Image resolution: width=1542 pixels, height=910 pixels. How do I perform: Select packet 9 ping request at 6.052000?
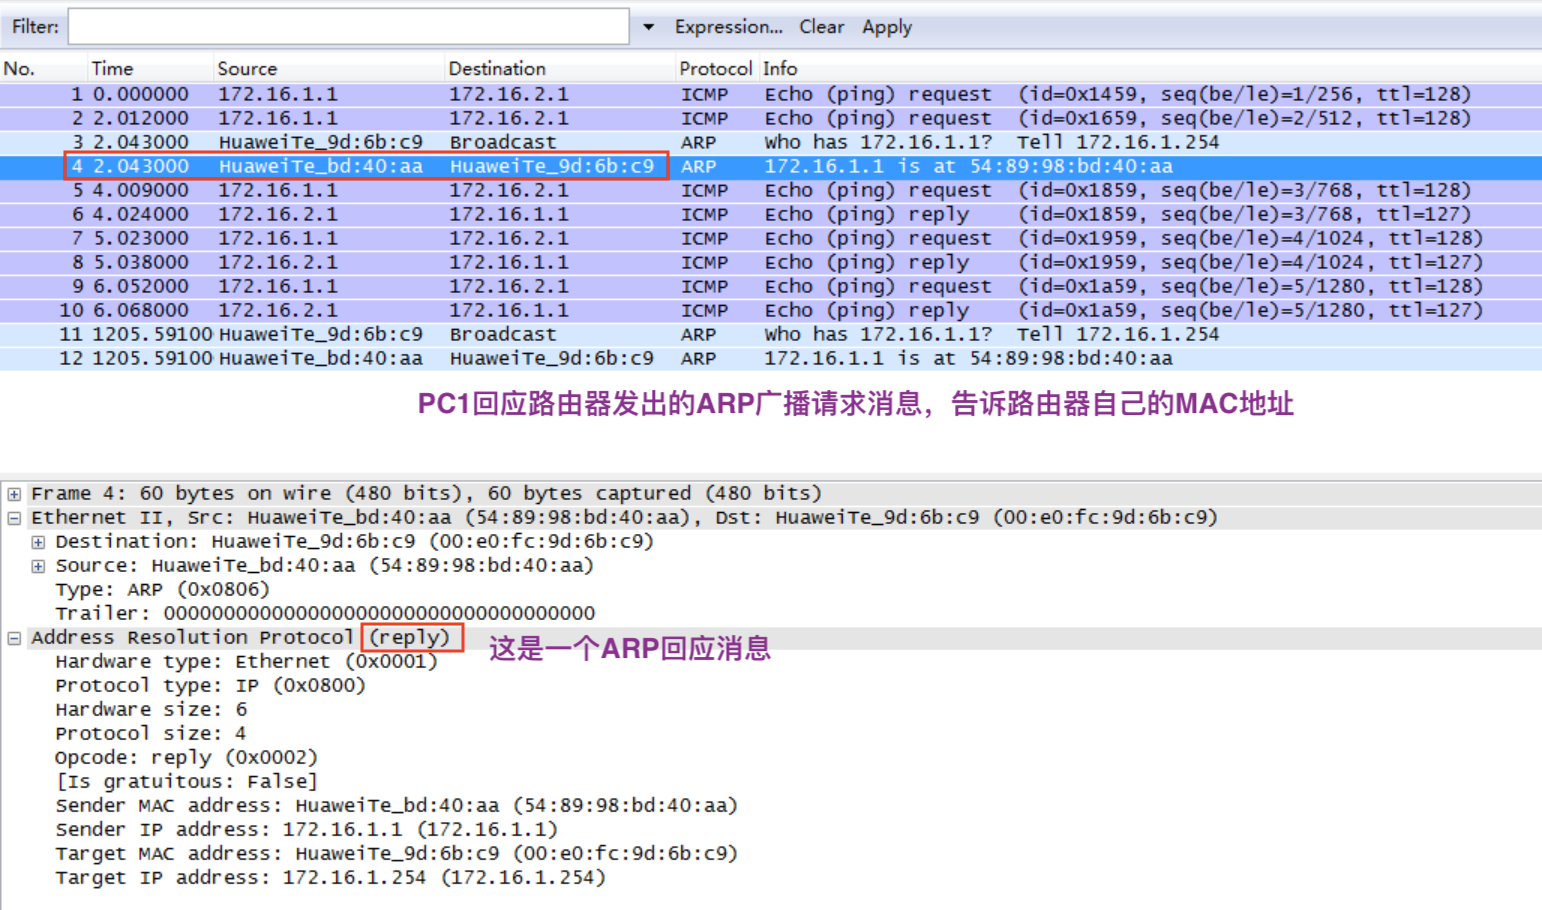[771, 286]
